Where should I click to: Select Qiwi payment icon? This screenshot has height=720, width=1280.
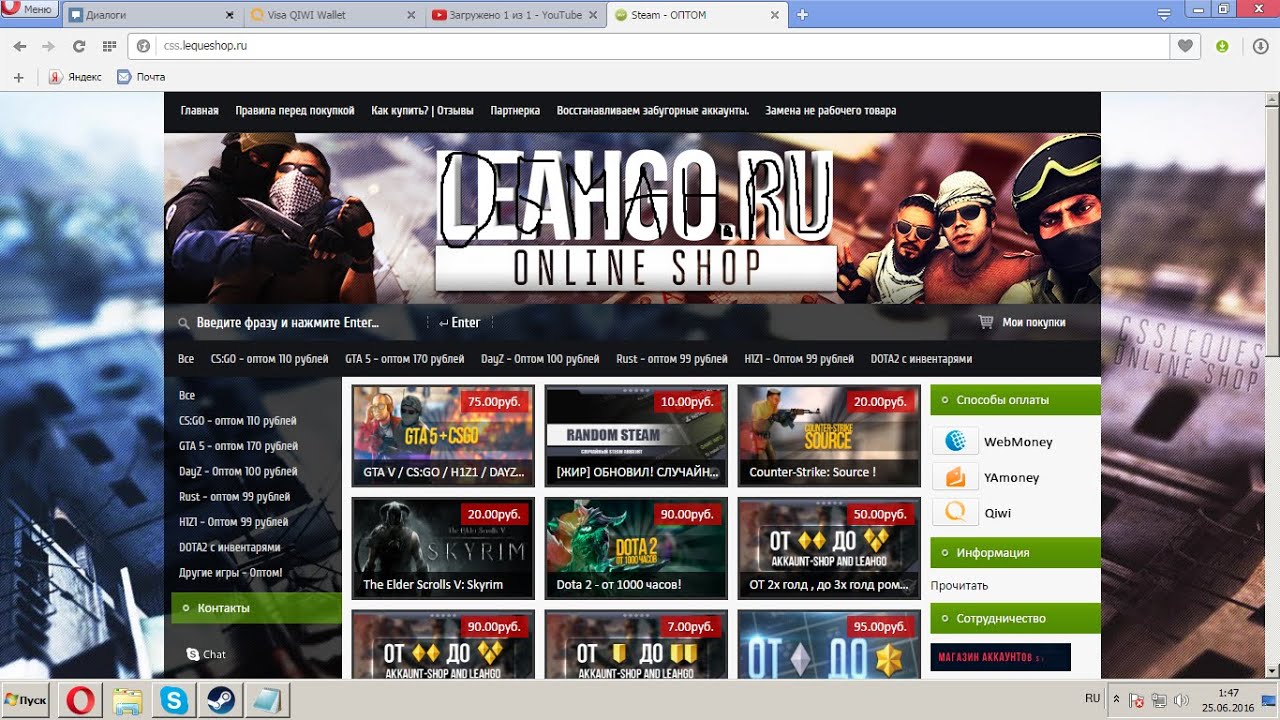[x=955, y=512]
